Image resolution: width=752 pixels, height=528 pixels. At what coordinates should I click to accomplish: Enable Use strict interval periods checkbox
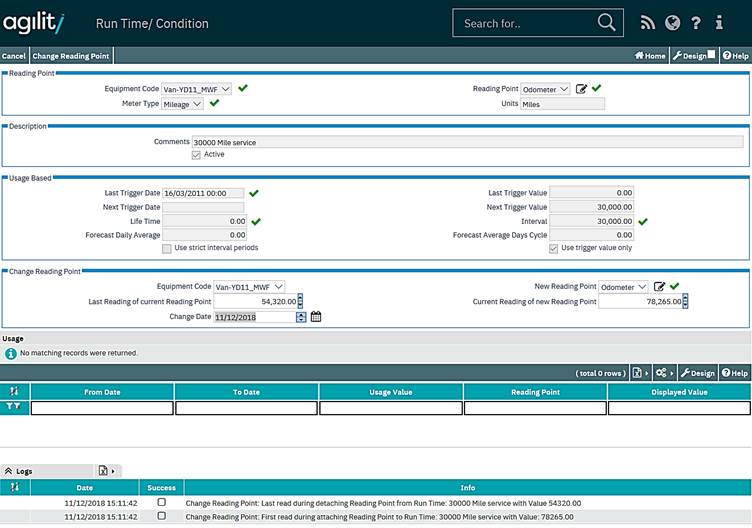[167, 248]
